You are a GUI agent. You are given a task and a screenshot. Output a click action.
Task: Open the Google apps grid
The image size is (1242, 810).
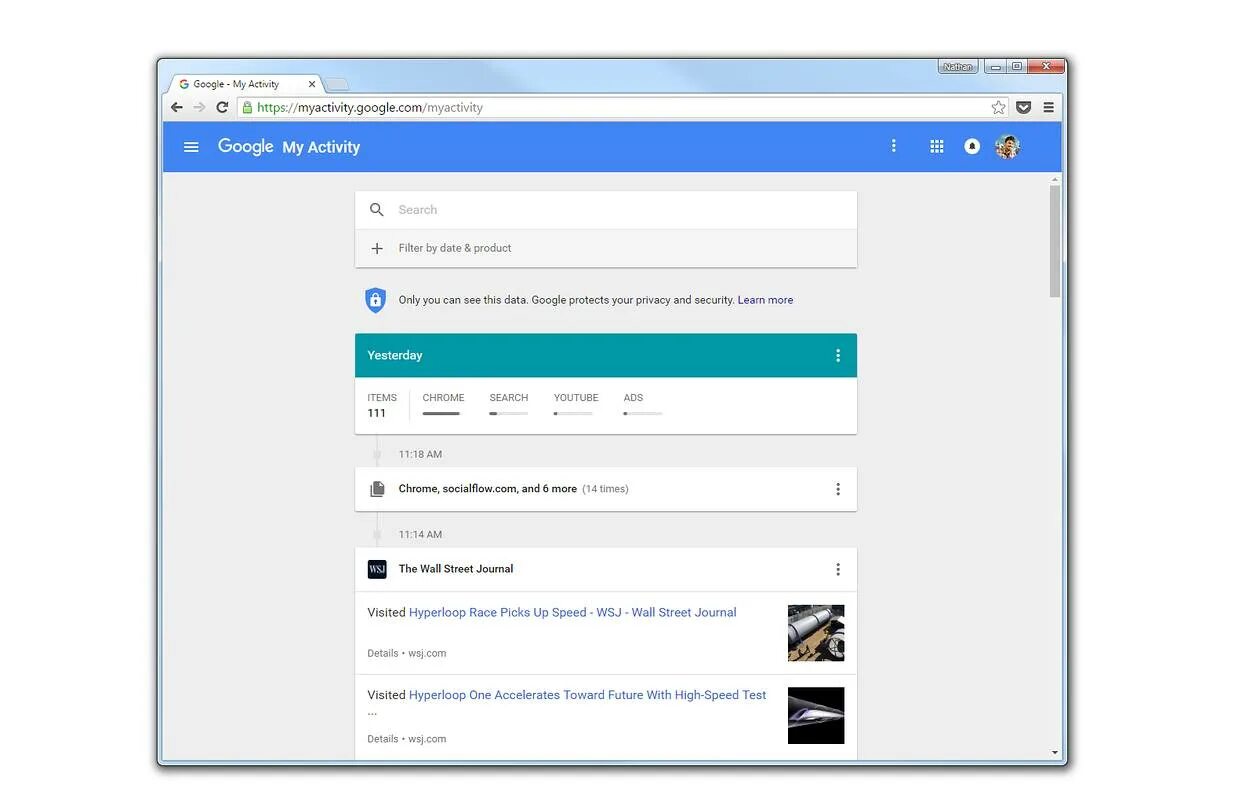(937, 146)
